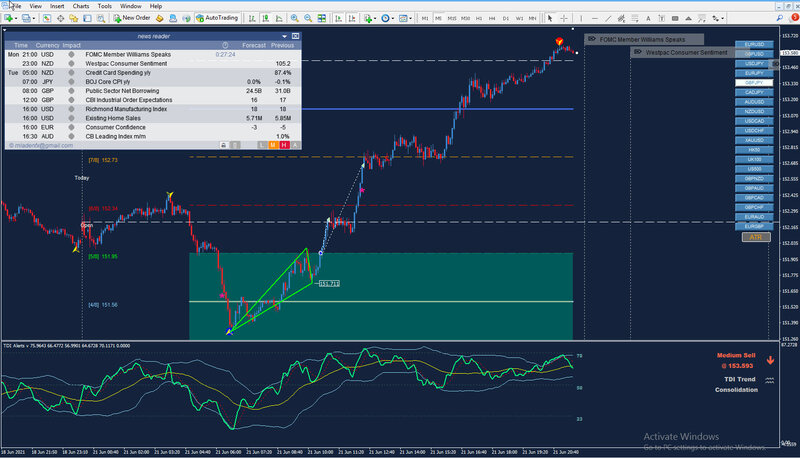Open the Tools menu
This screenshot has height=458, width=800.
pos(105,6)
